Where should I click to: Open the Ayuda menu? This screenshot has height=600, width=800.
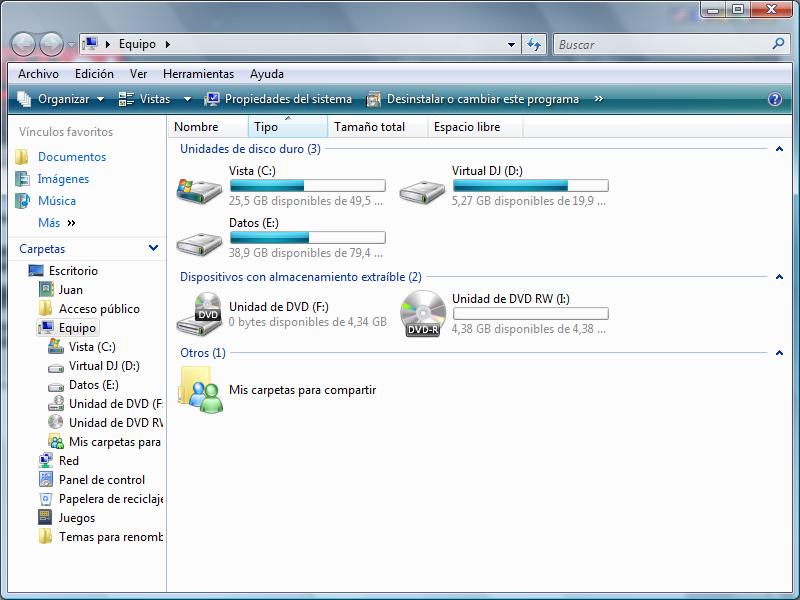[x=267, y=74]
